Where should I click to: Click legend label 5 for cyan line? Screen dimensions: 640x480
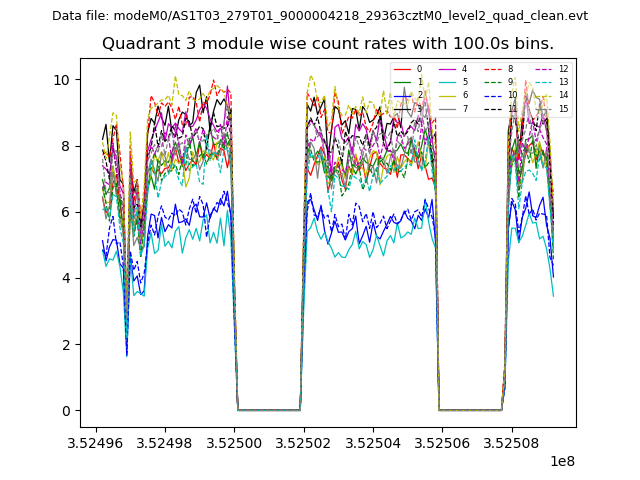tap(464, 82)
